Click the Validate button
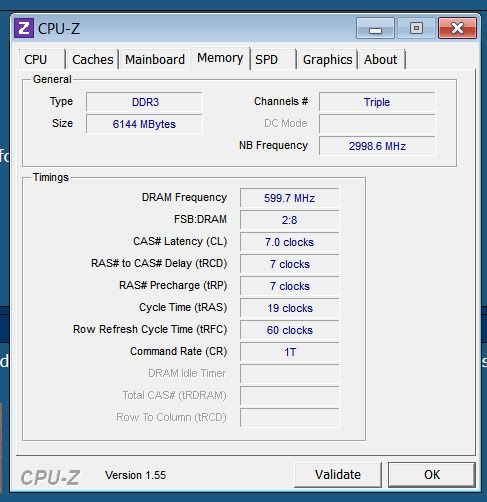Viewport: 487px width, 502px height. (338, 475)
